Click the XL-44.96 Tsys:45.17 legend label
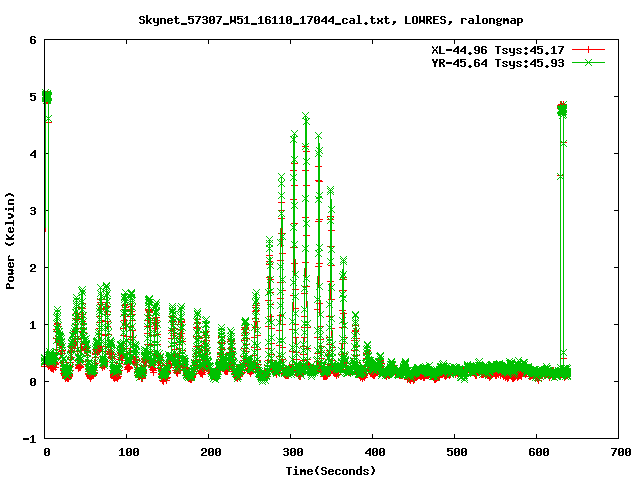640x480 pixels. pos(498,50)
